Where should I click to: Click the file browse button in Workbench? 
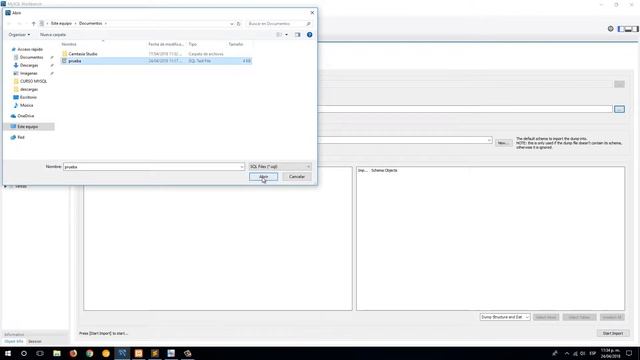pyautogui.click(x=619, y=109)
